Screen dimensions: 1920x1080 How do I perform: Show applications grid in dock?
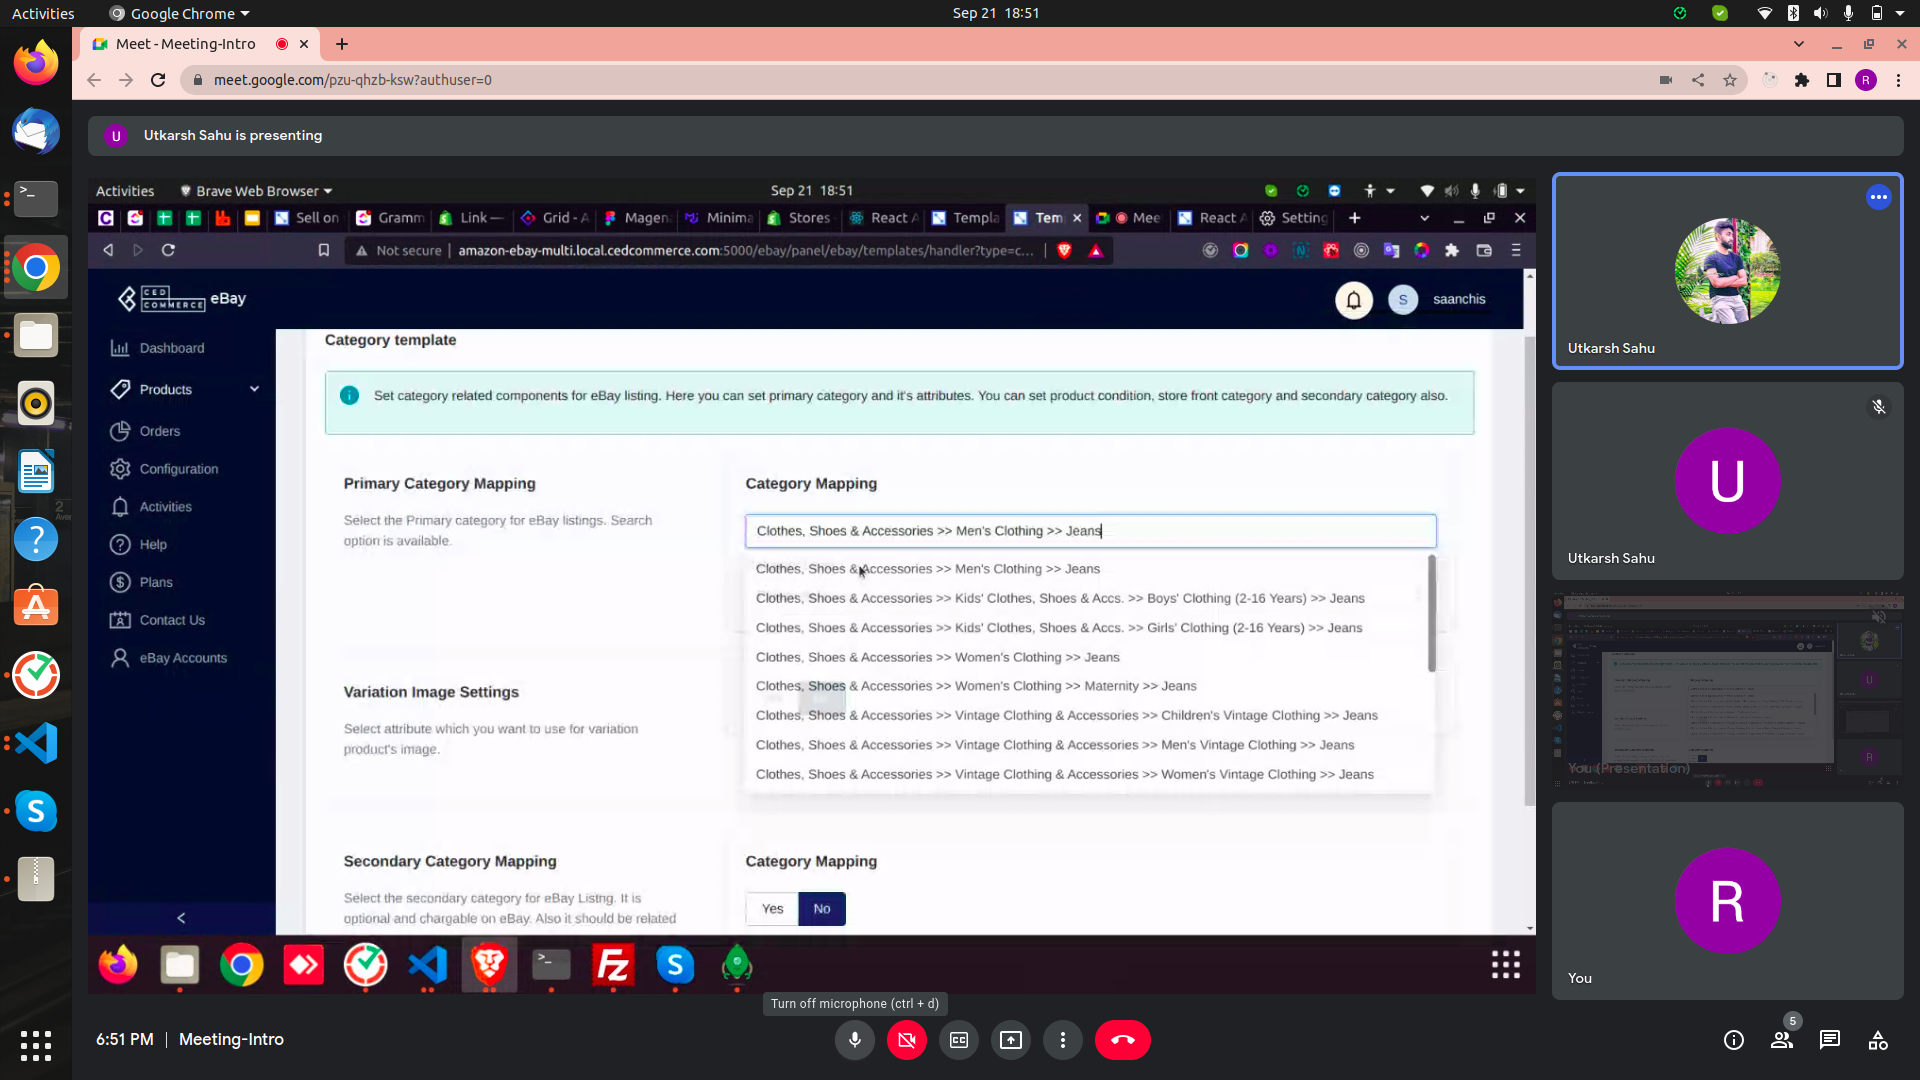point(36,1046)
